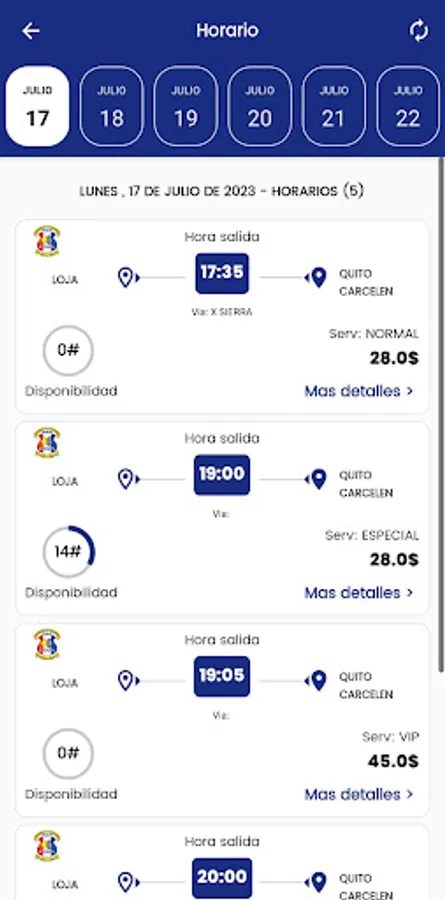
Task: Tap the company logo on the 19:05 trip
Action: click(x=47, y=644)
